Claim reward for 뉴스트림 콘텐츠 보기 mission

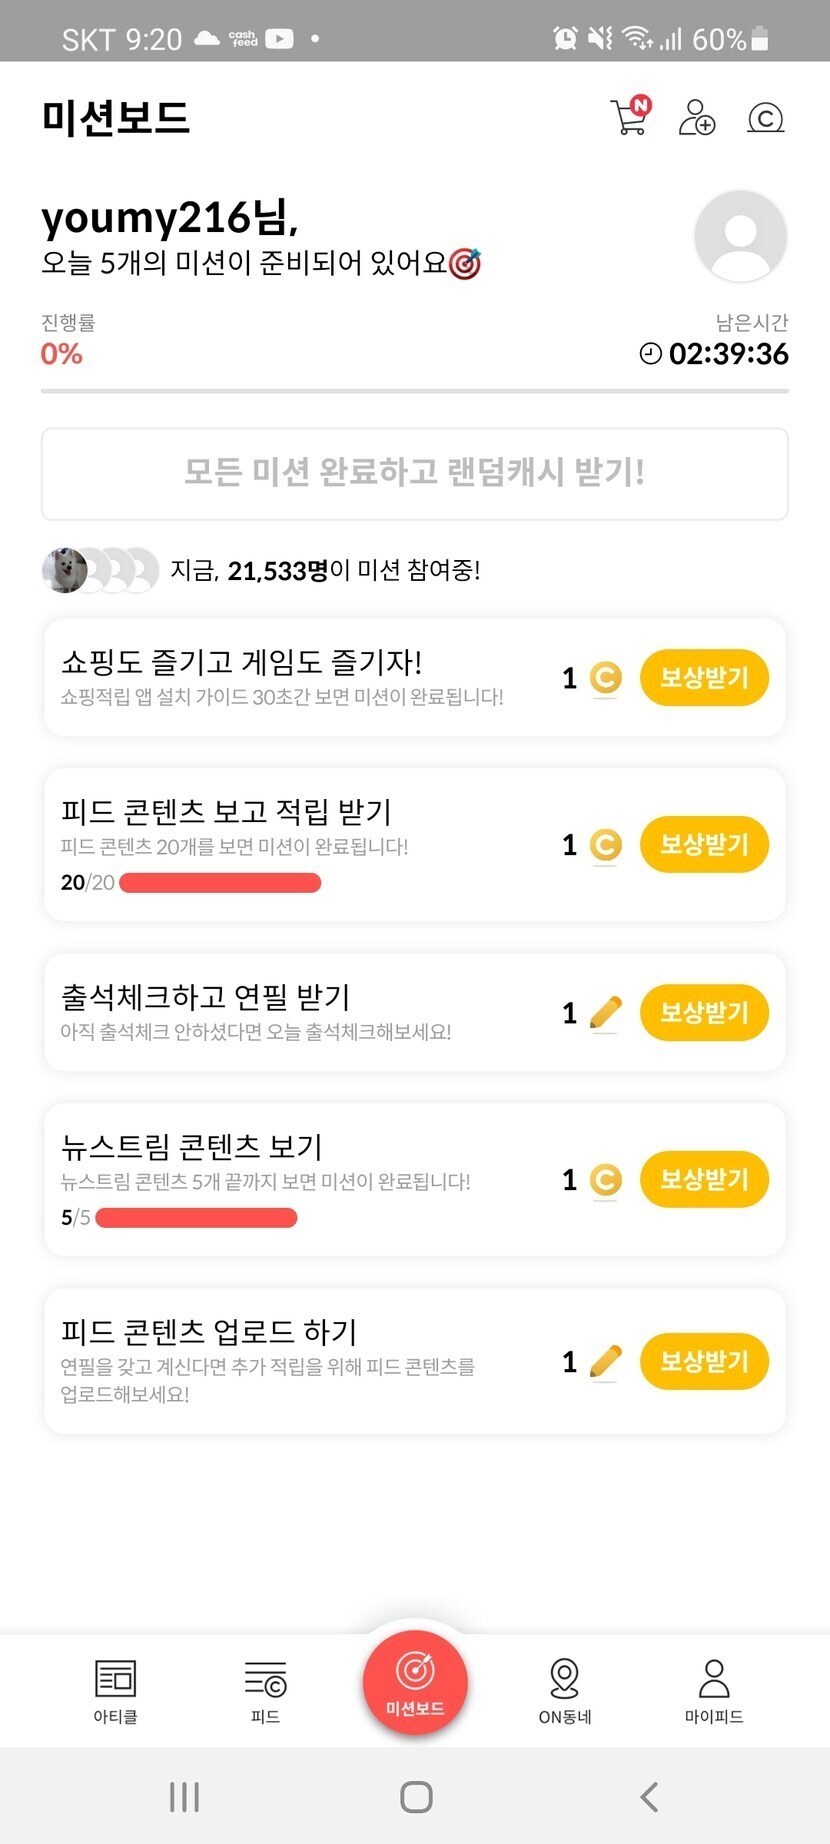click(x=704, y=1180)
